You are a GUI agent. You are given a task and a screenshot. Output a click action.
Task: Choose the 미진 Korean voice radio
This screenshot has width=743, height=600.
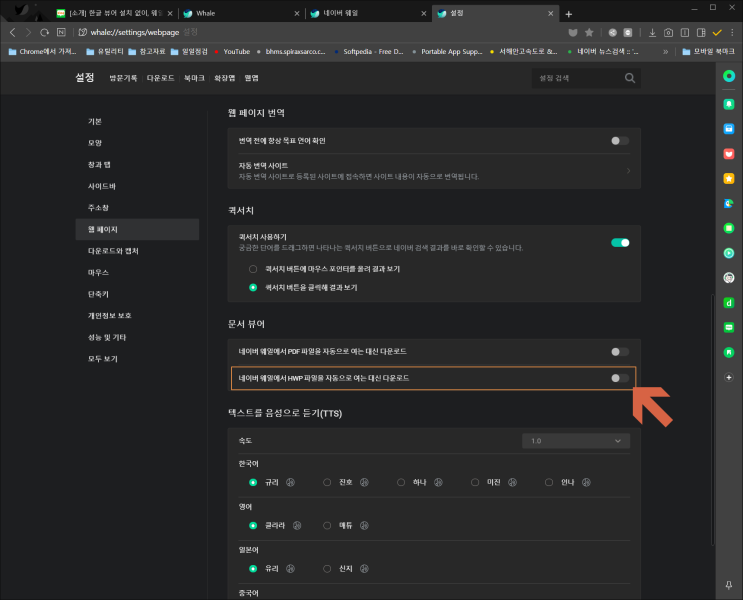(475, 482)
